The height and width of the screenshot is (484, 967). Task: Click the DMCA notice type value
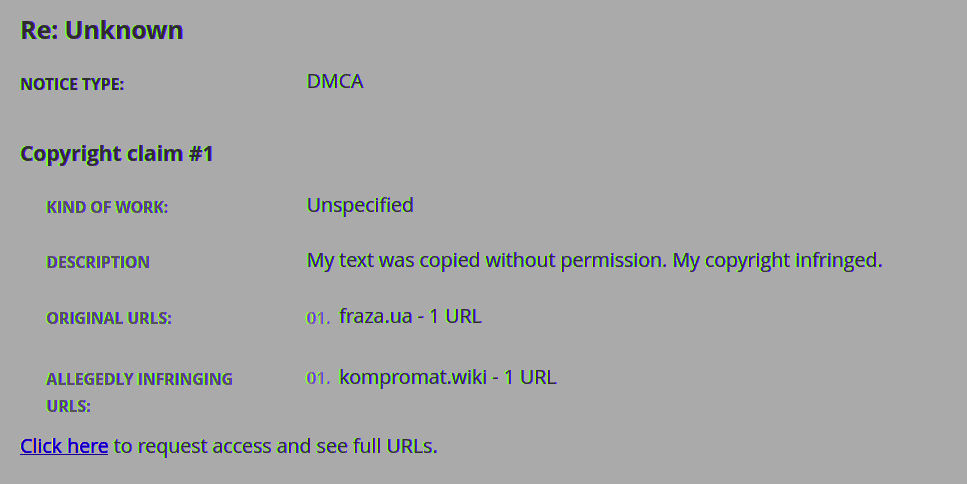(335, 81)
